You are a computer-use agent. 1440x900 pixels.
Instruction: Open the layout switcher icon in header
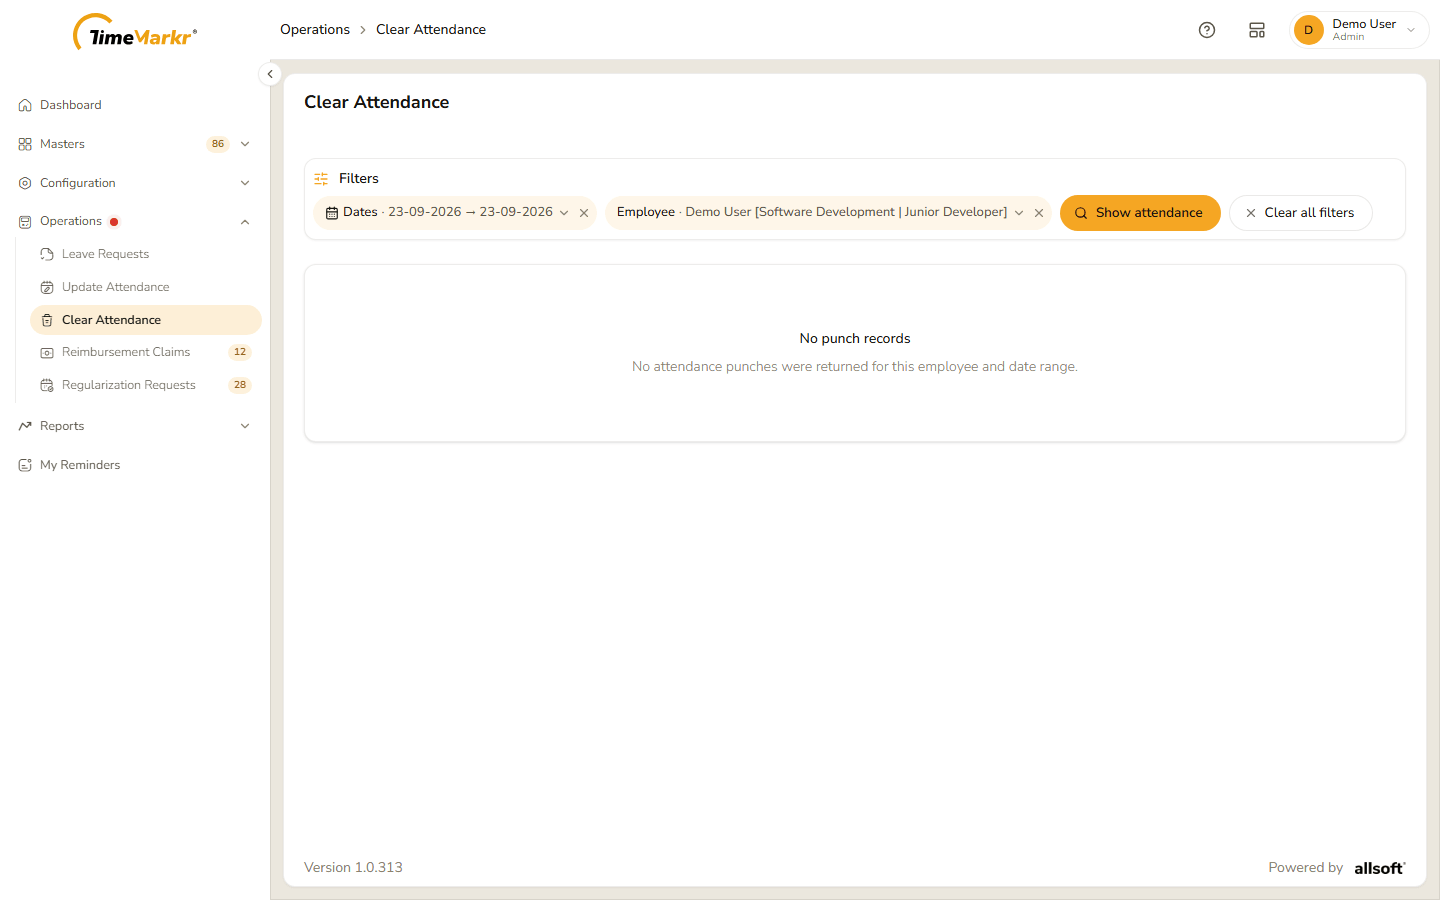point(1257,30)
